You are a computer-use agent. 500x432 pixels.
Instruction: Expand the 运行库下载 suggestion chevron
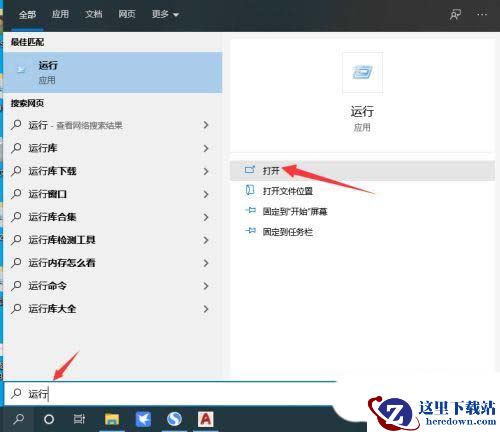[206, 171]
